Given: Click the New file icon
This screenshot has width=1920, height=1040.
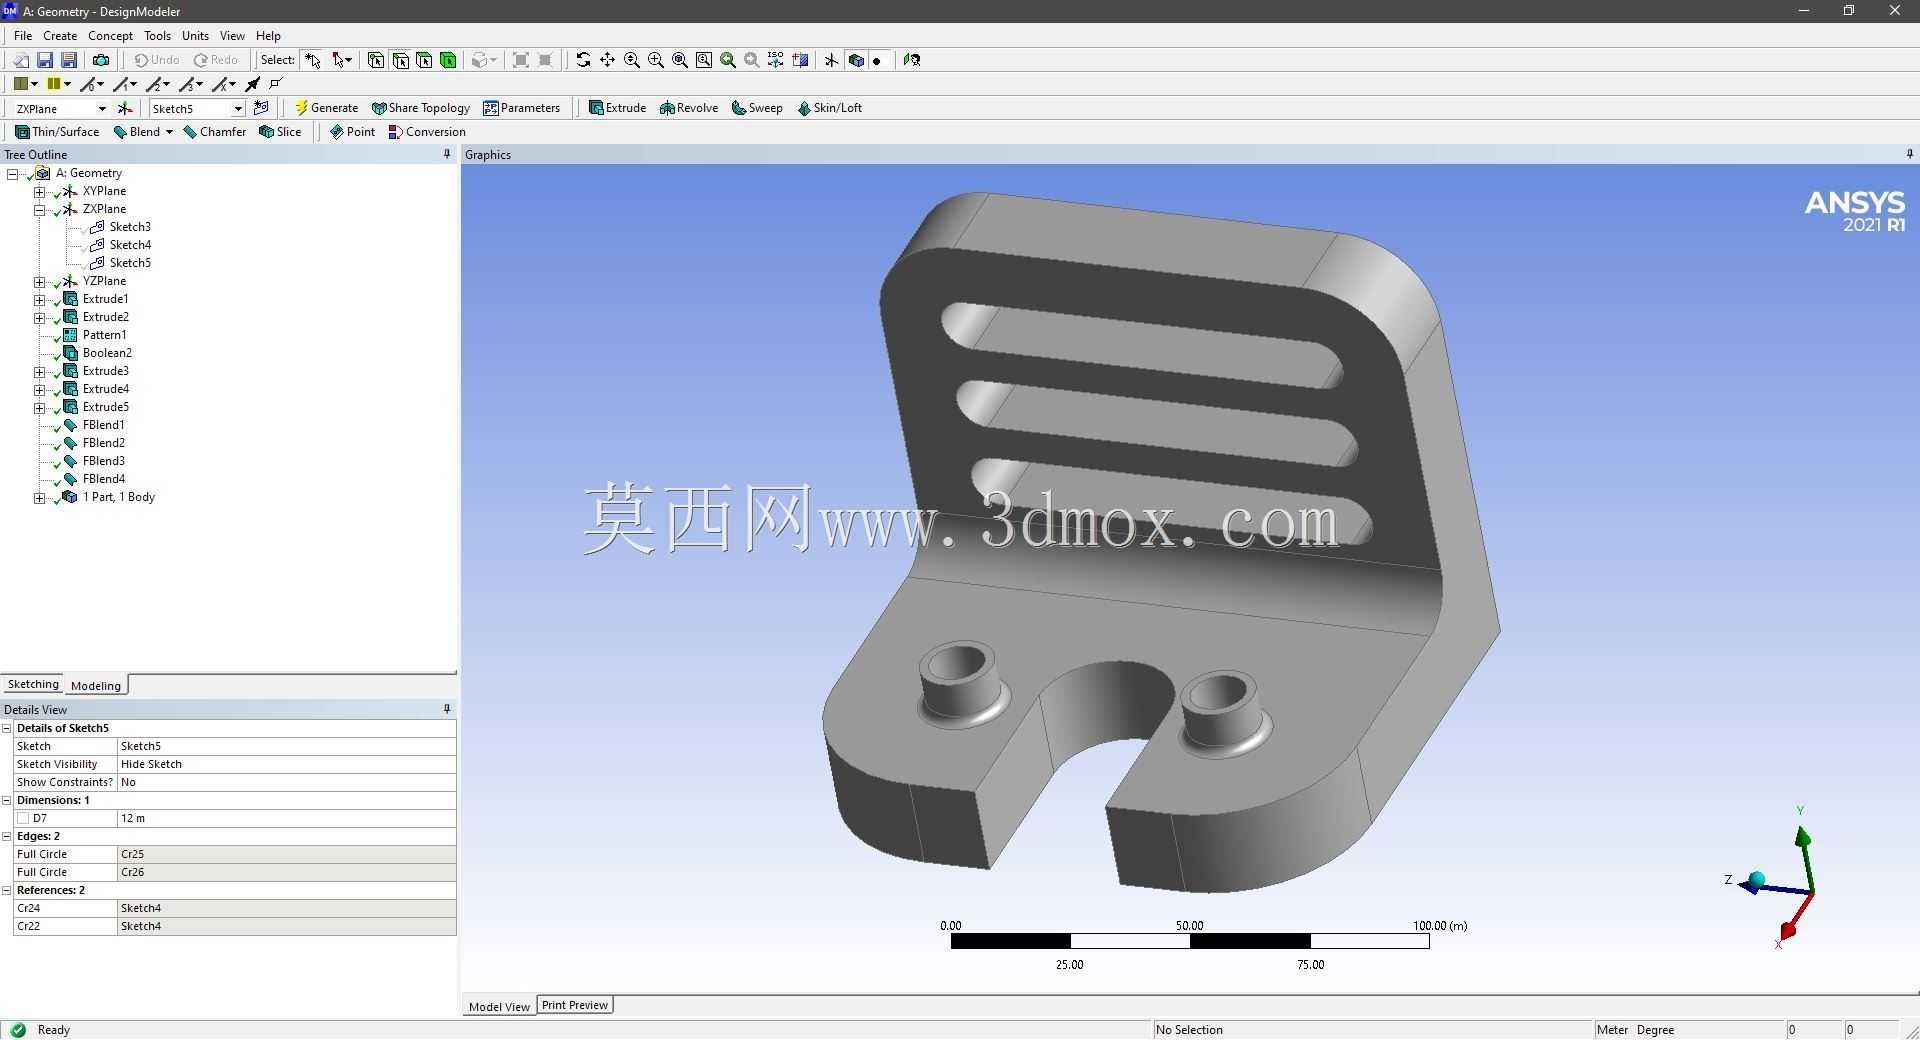Looking at the screenshot, I should coord(21,60).
